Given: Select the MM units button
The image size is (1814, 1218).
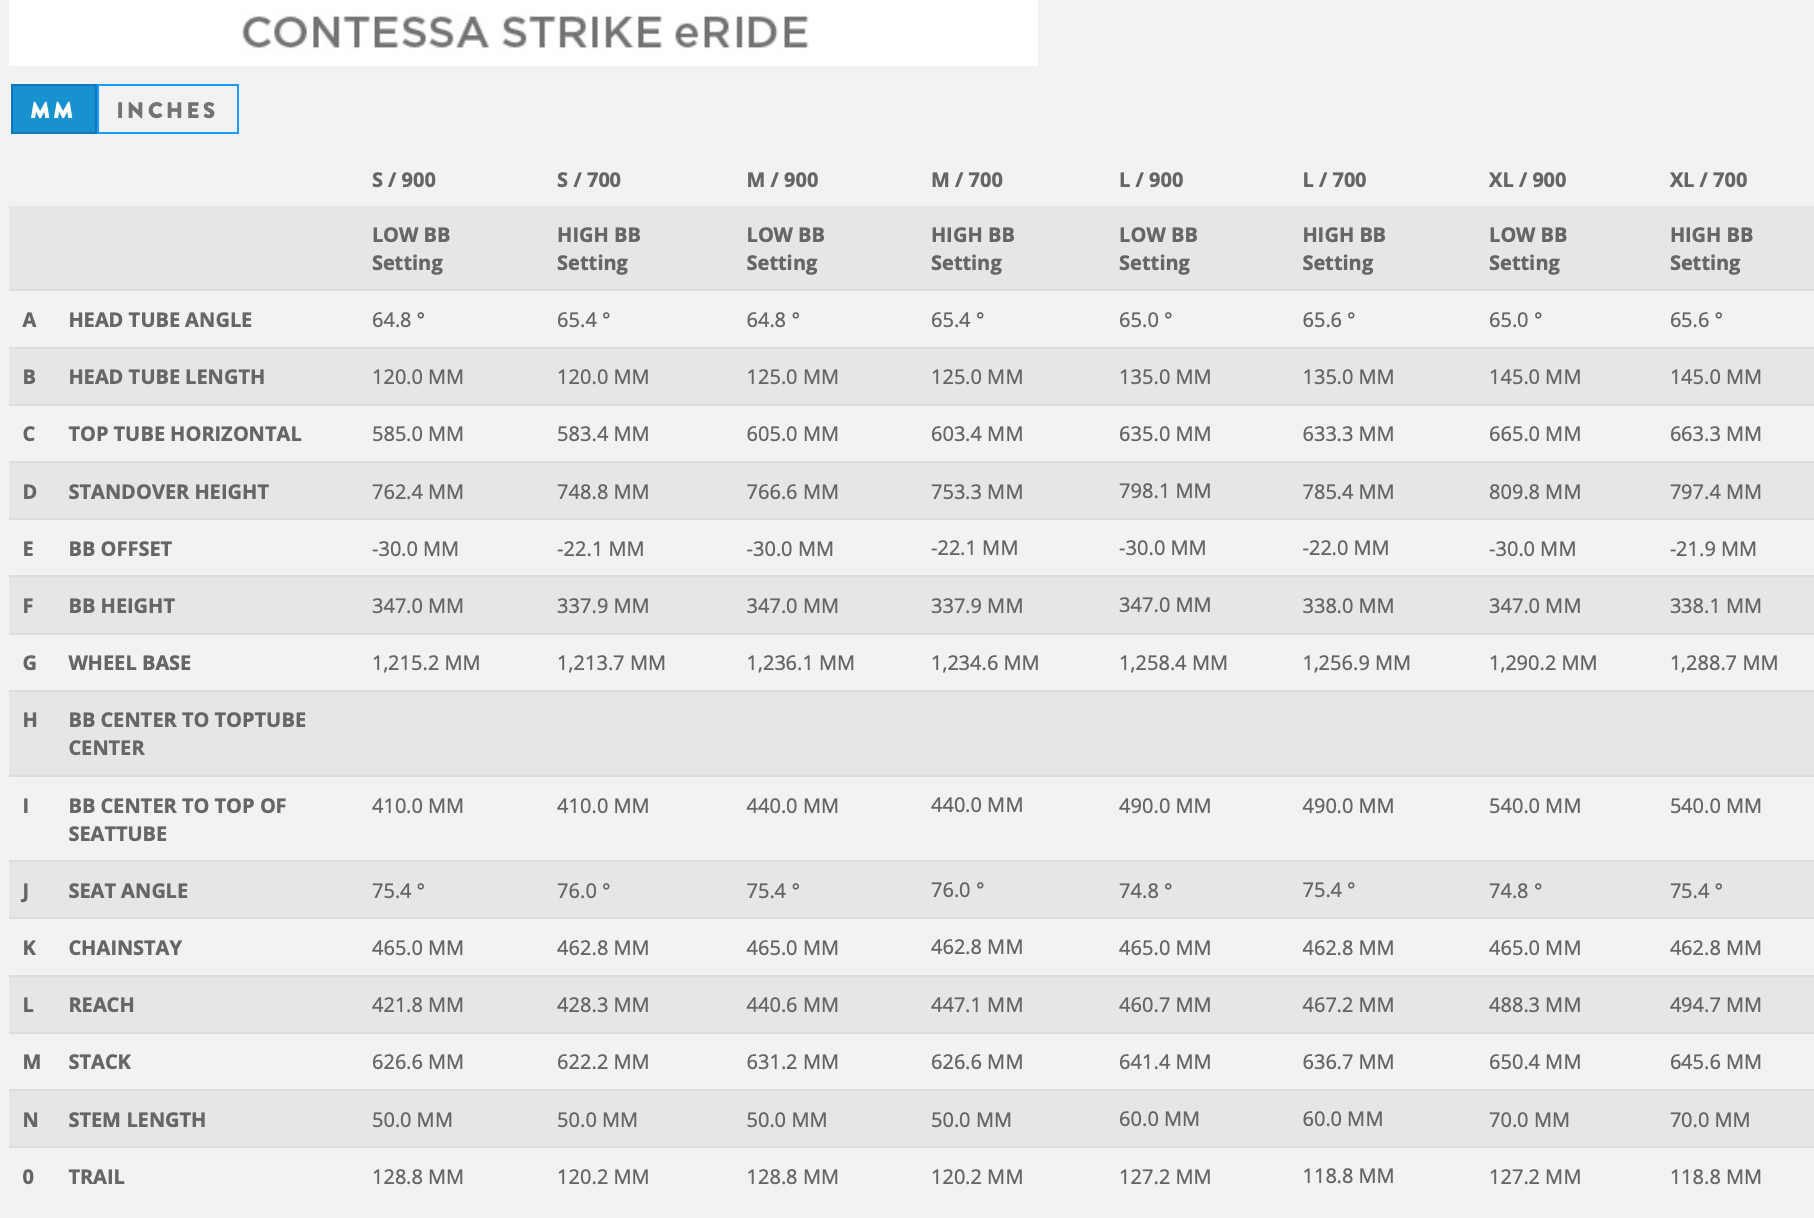Looking at the screenshot, I should [53, 110].
